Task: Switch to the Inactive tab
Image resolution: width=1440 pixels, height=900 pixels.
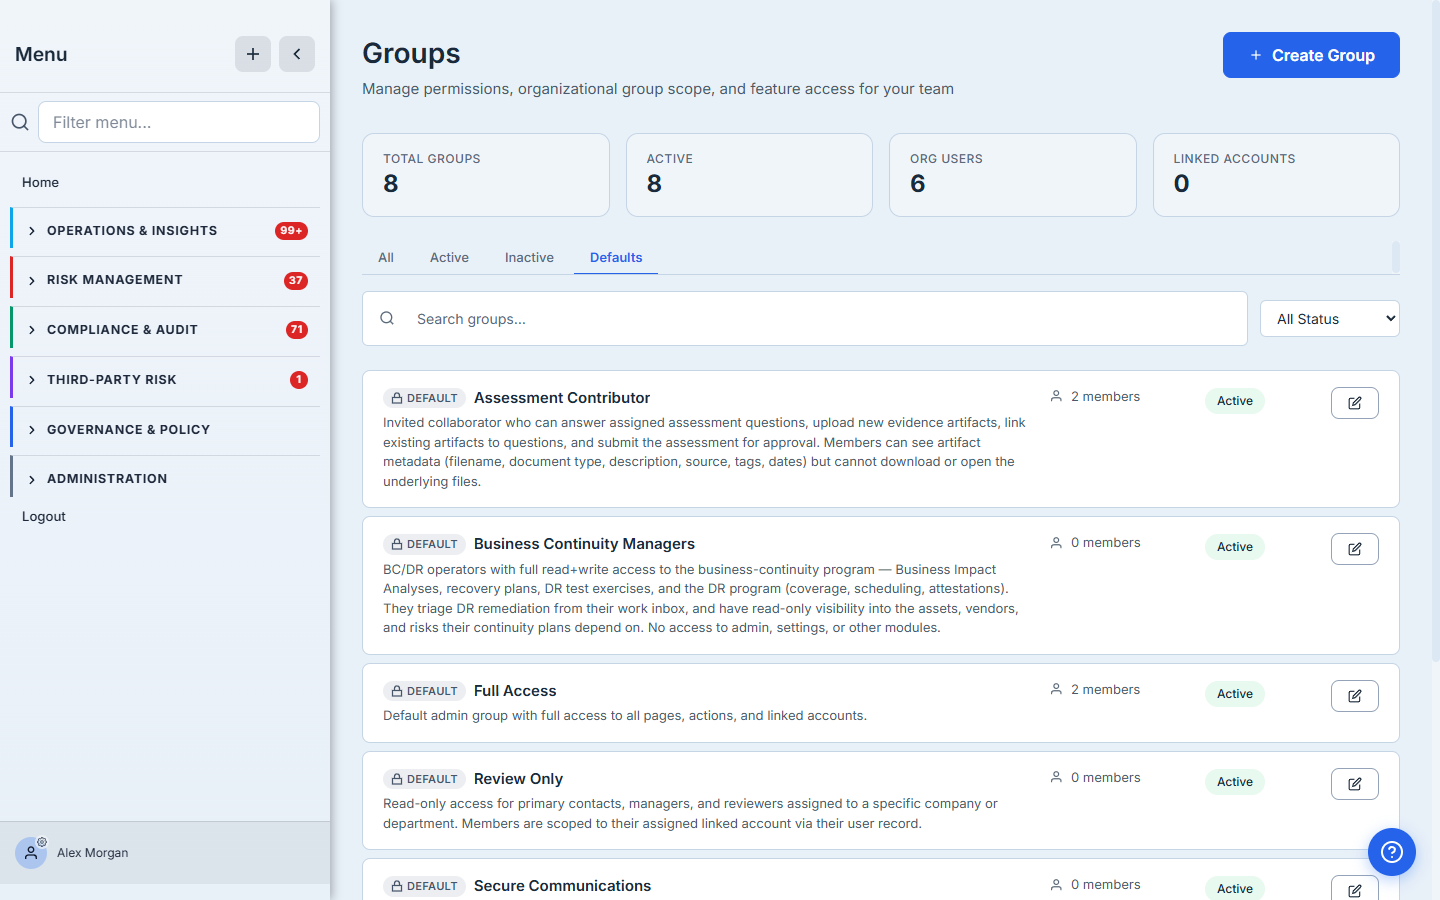Action: tap(529, 257)
